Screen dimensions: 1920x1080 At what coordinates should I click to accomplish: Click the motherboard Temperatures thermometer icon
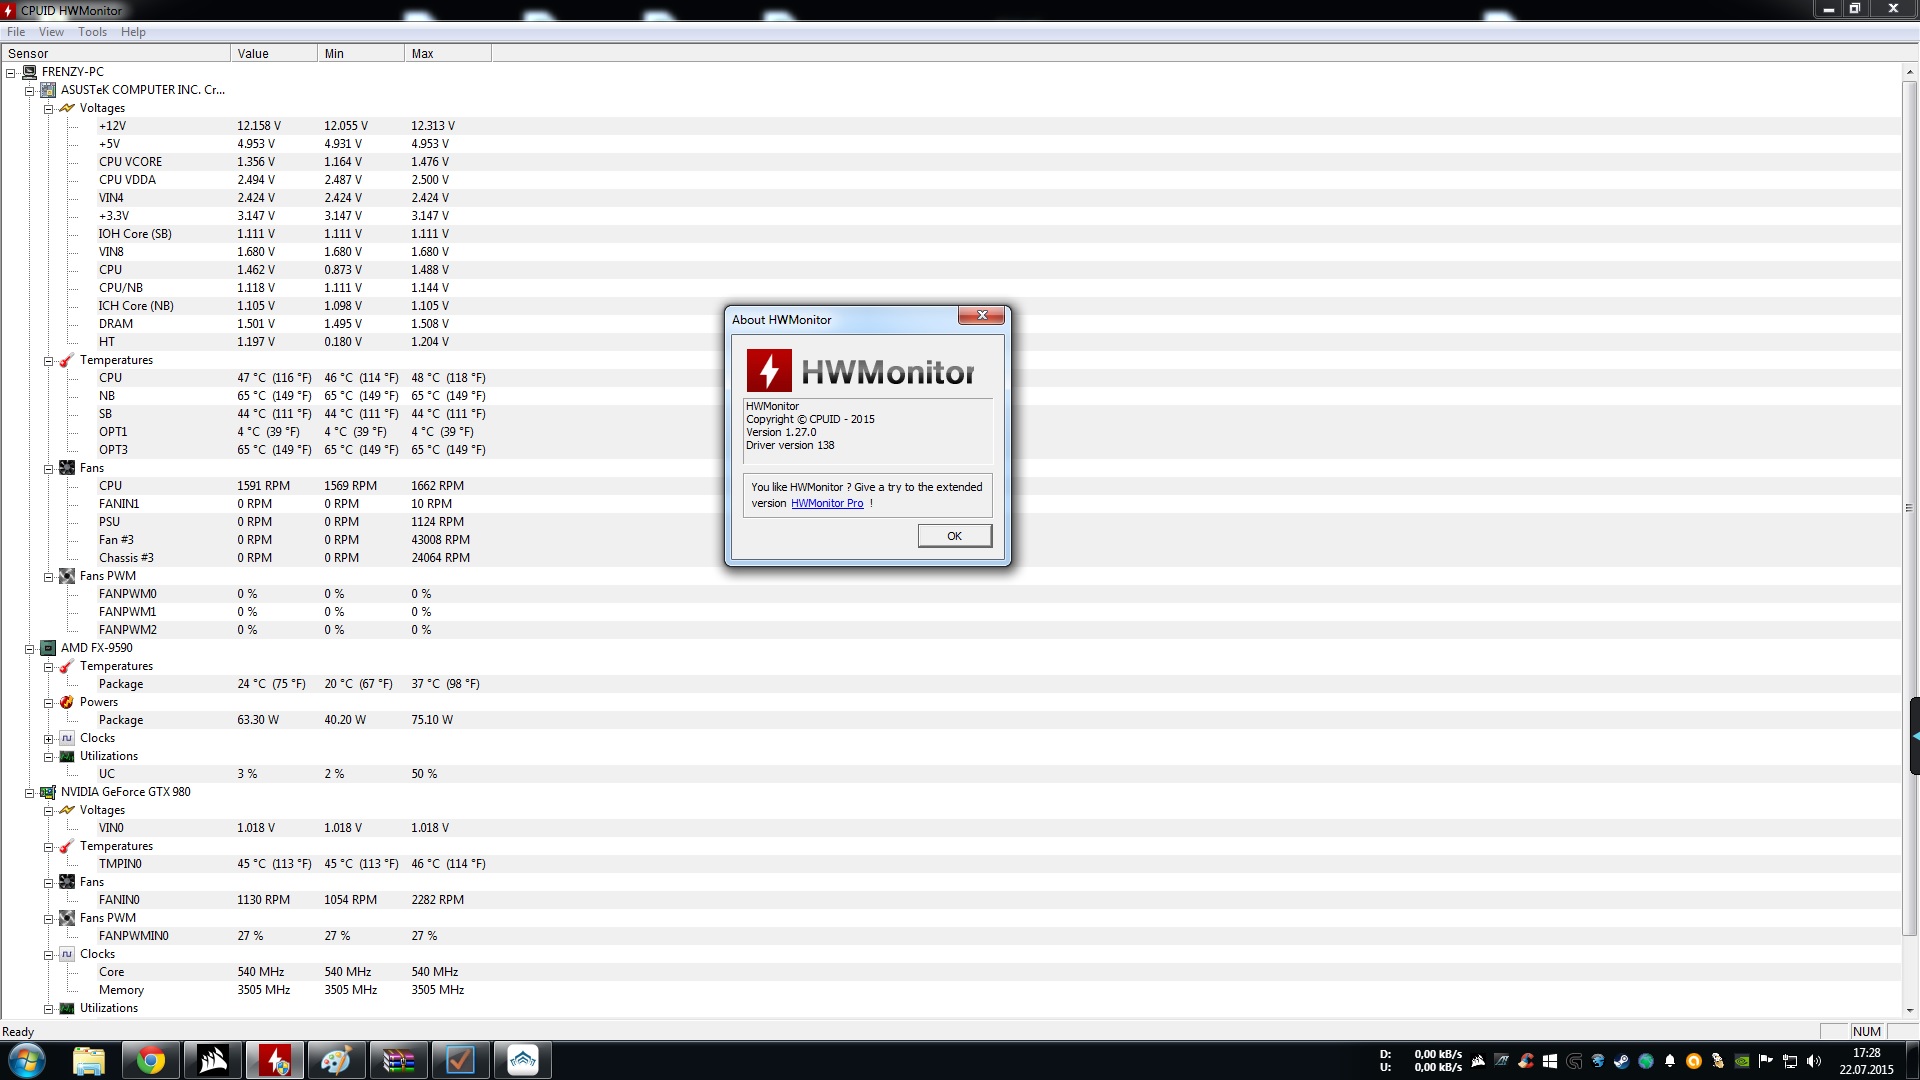[x=67, y=360]
